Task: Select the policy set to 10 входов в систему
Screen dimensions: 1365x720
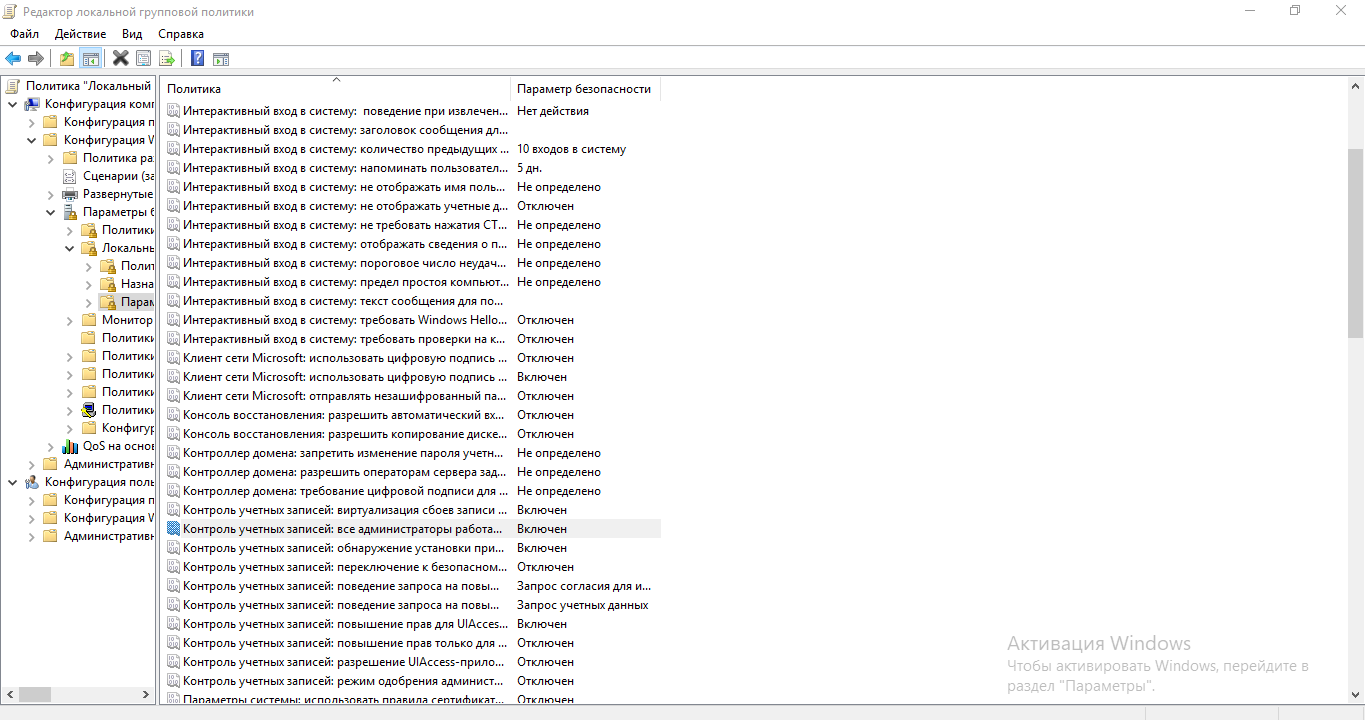Action: [345, 149]
